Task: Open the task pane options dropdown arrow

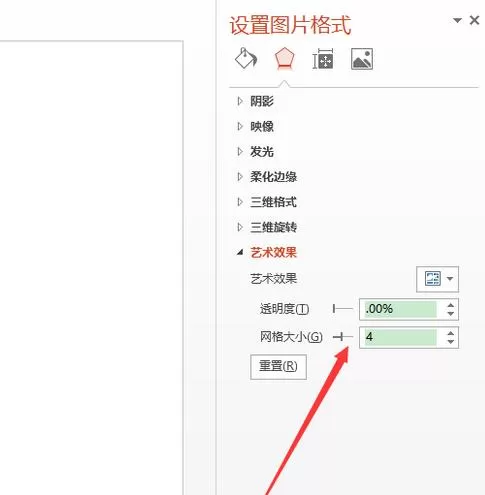Action: point(457,21)
